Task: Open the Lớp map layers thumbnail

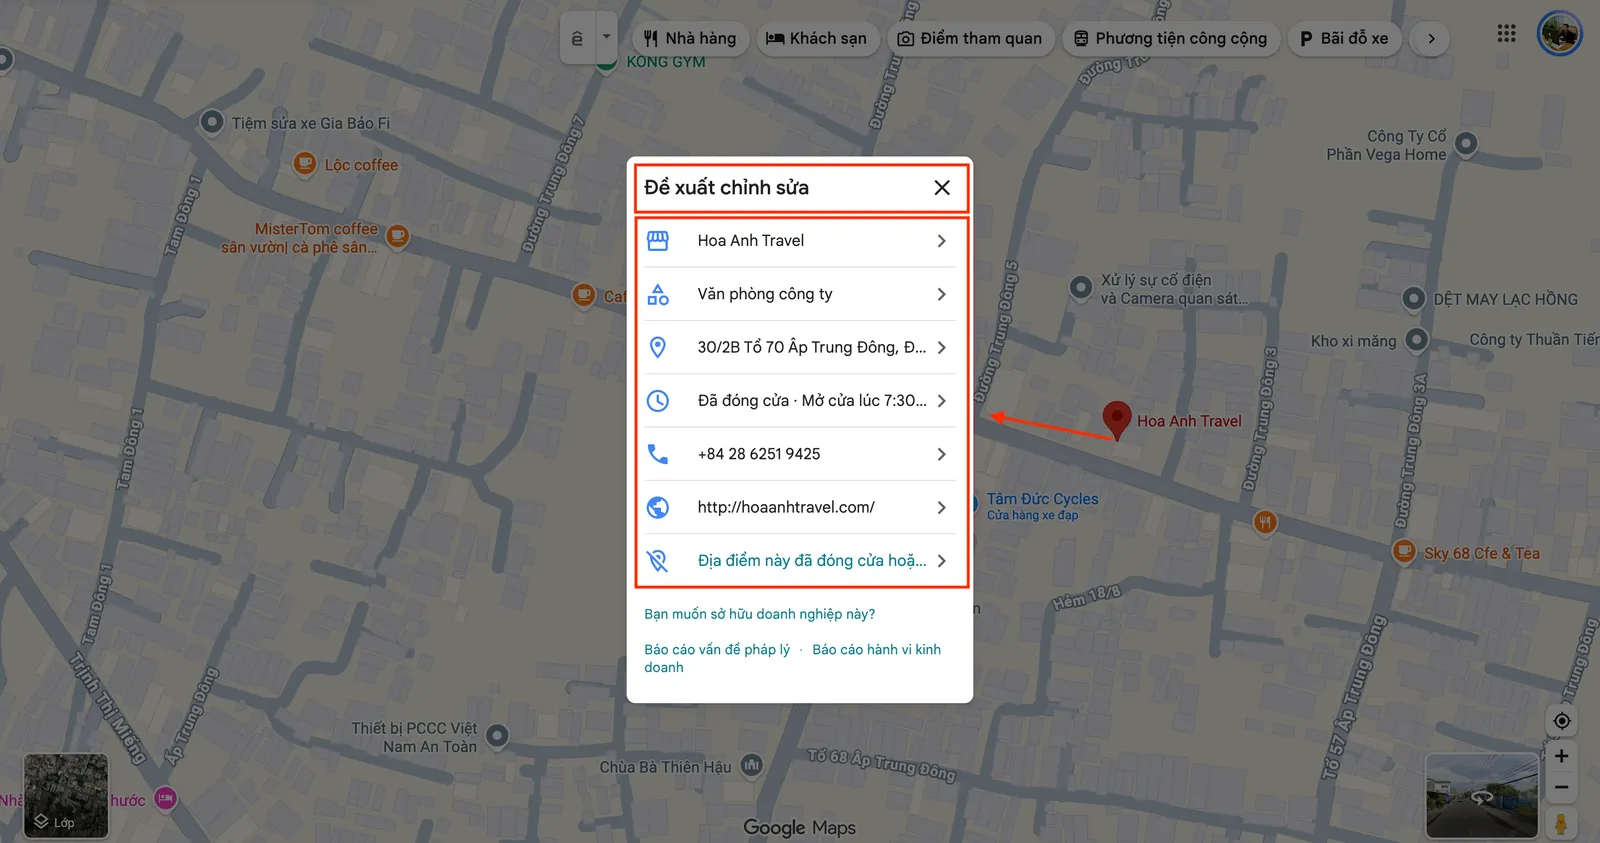Action: (66, 796)
